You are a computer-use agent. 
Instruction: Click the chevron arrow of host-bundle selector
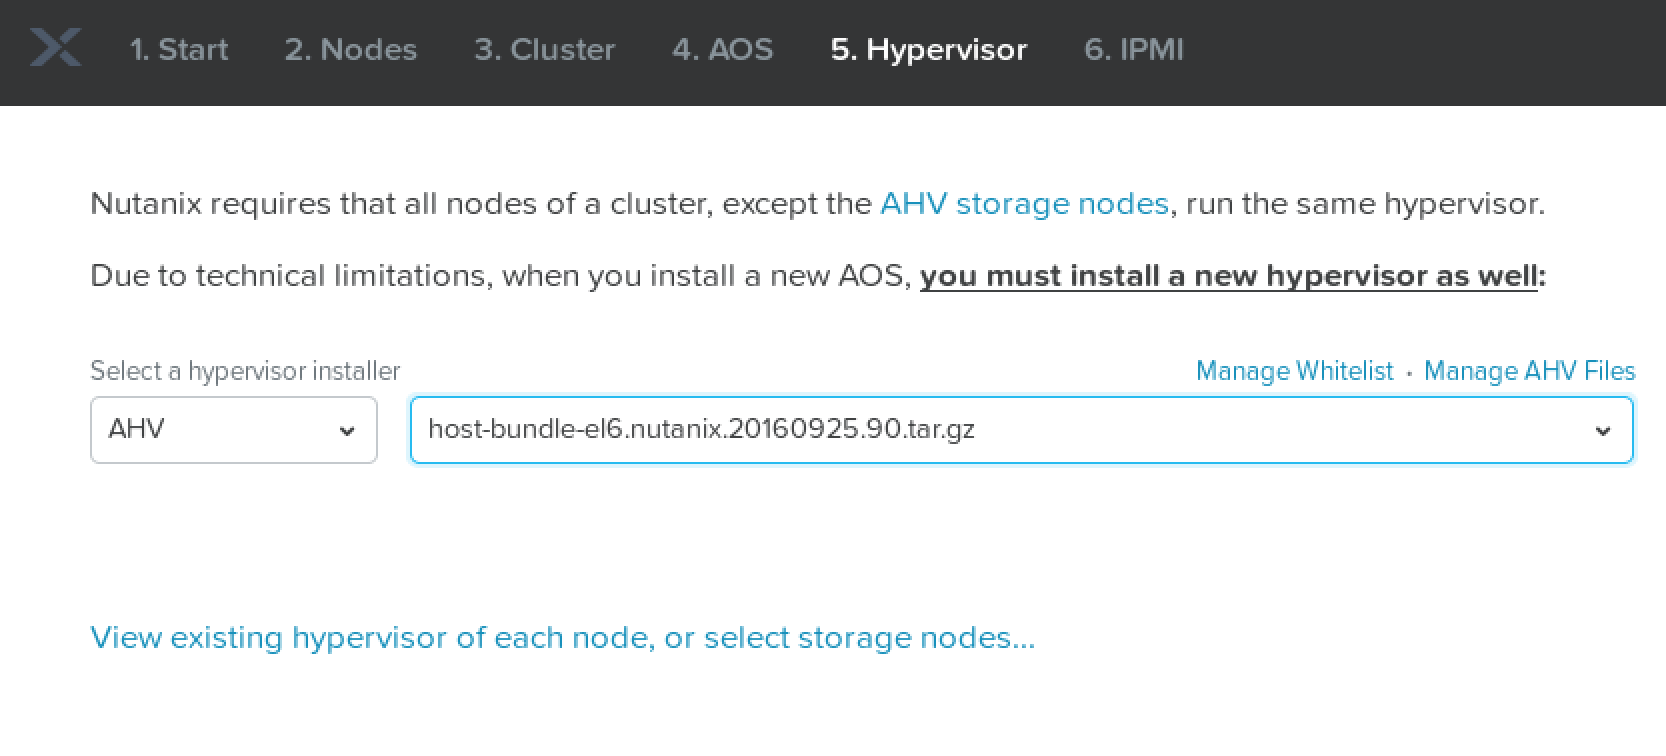tap(1603, 431)
